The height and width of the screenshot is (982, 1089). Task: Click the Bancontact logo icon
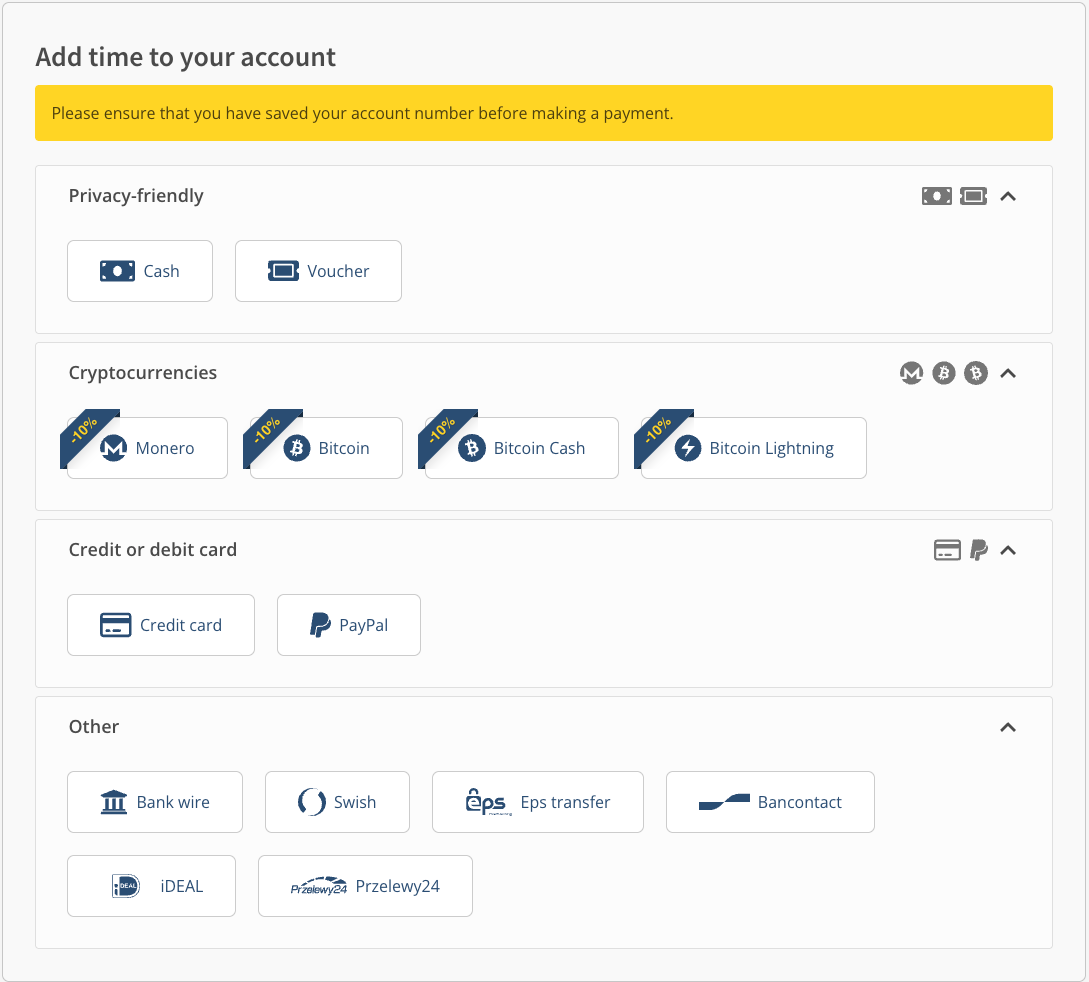pyautogui.click(x=724, y=802)
